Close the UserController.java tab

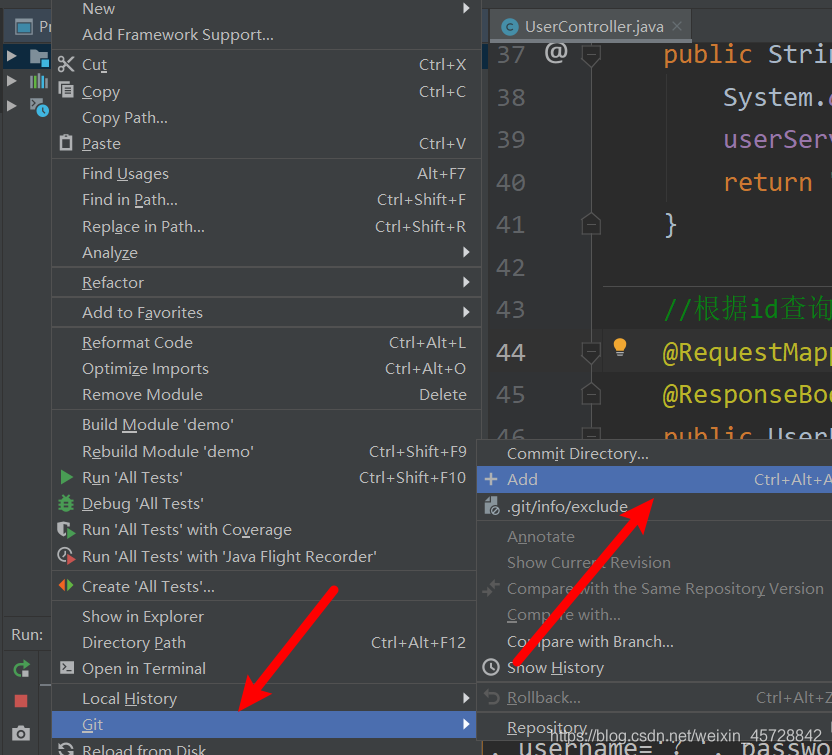click(677, 26)
